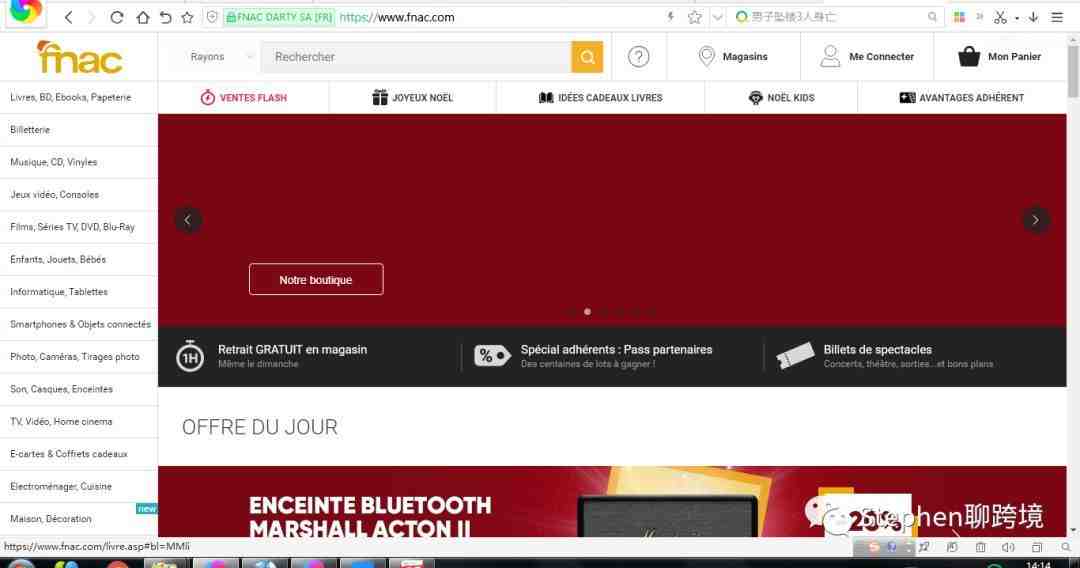The width and height of the screenshot is (1080, 568).
Task: Select Informatique, Tablettes category
Action: [79, 292]
